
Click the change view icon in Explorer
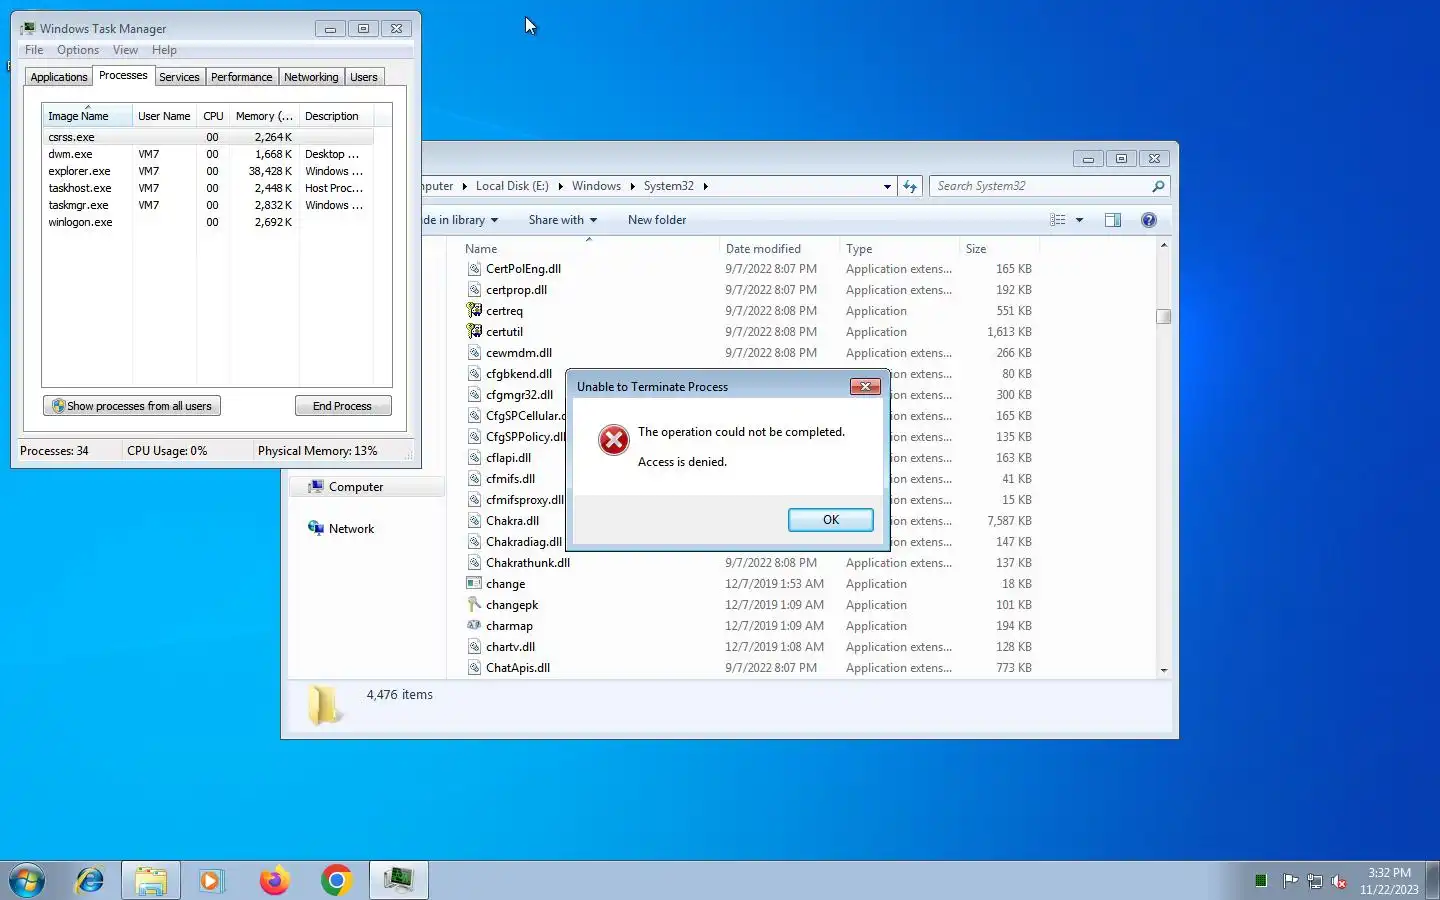[x=1058, y=220]
